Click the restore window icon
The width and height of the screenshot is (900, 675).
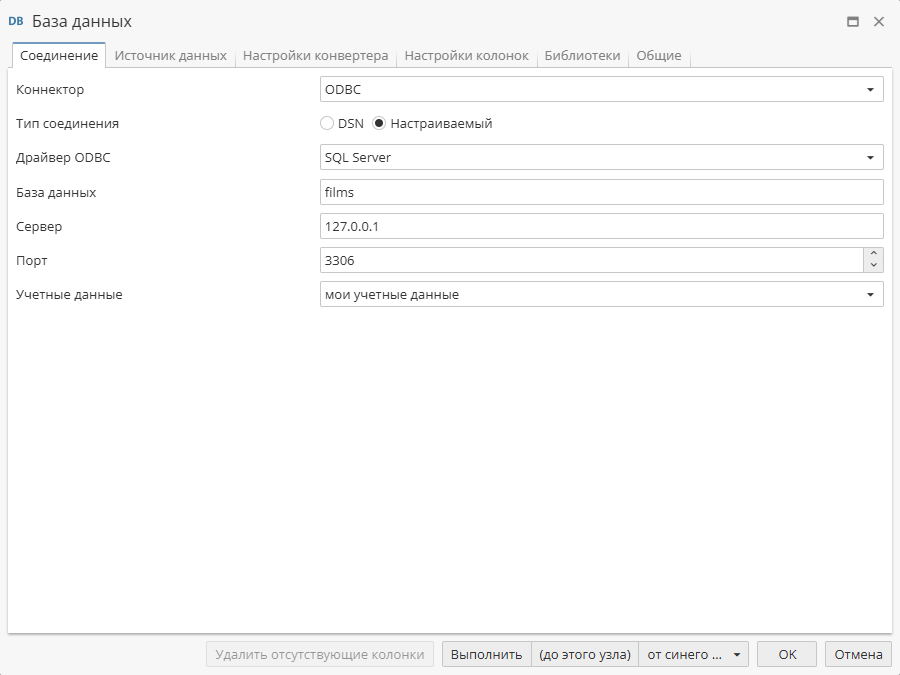click(x=854, y=20)
